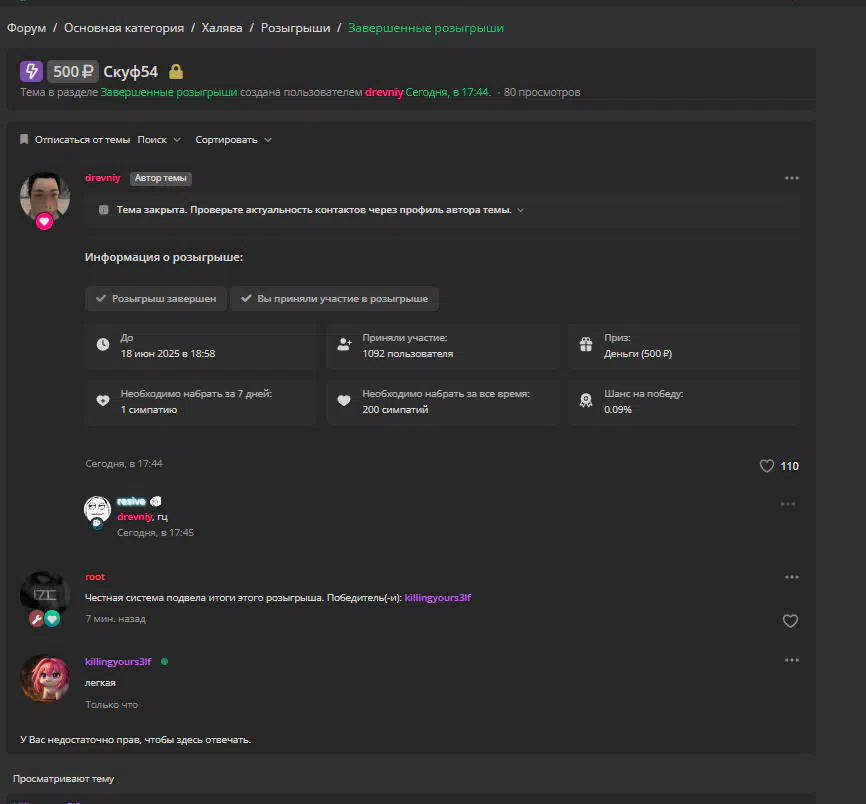Screen dimensions: 866x804
Task: Expand the Поиск dropdown
Action: point(159,140)
